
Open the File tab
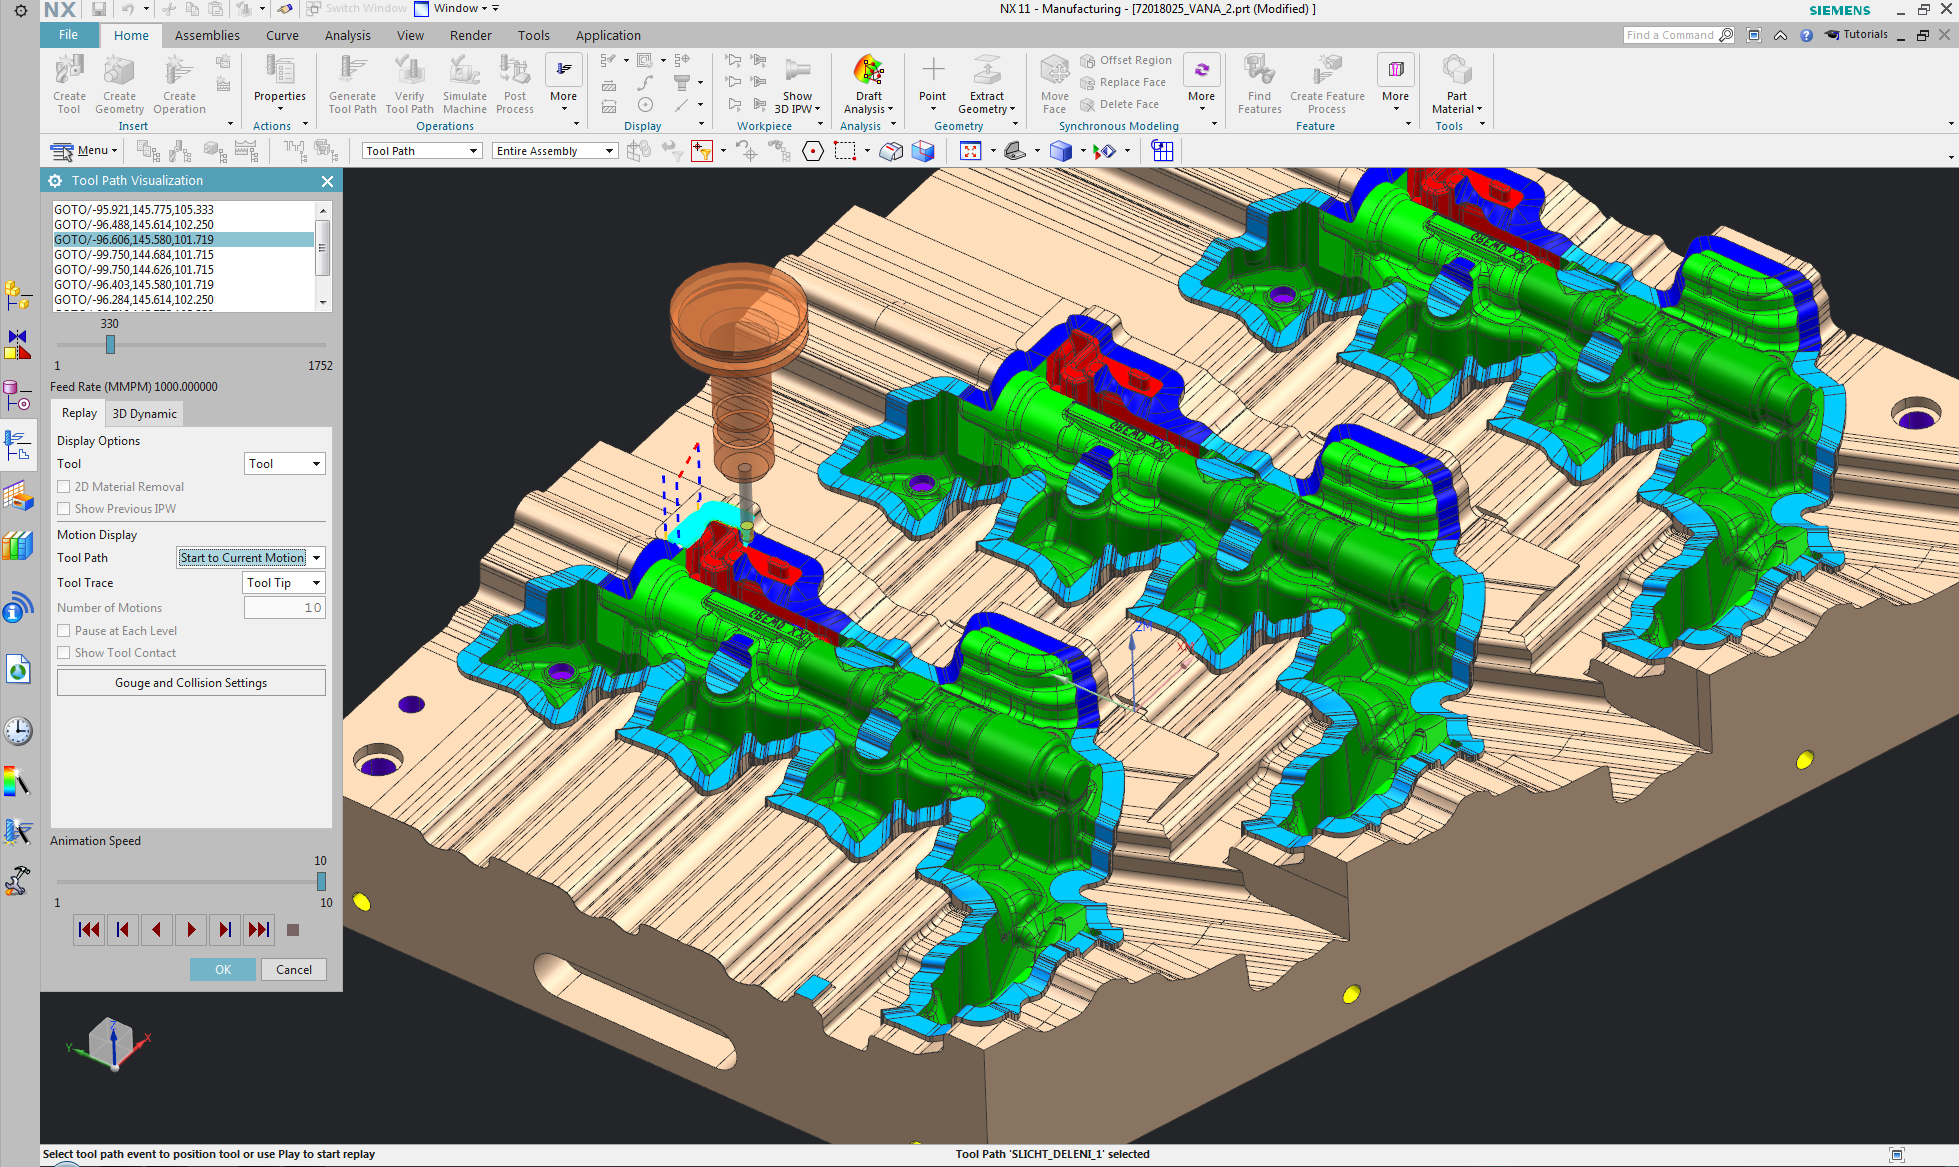[x=68, y=35]
